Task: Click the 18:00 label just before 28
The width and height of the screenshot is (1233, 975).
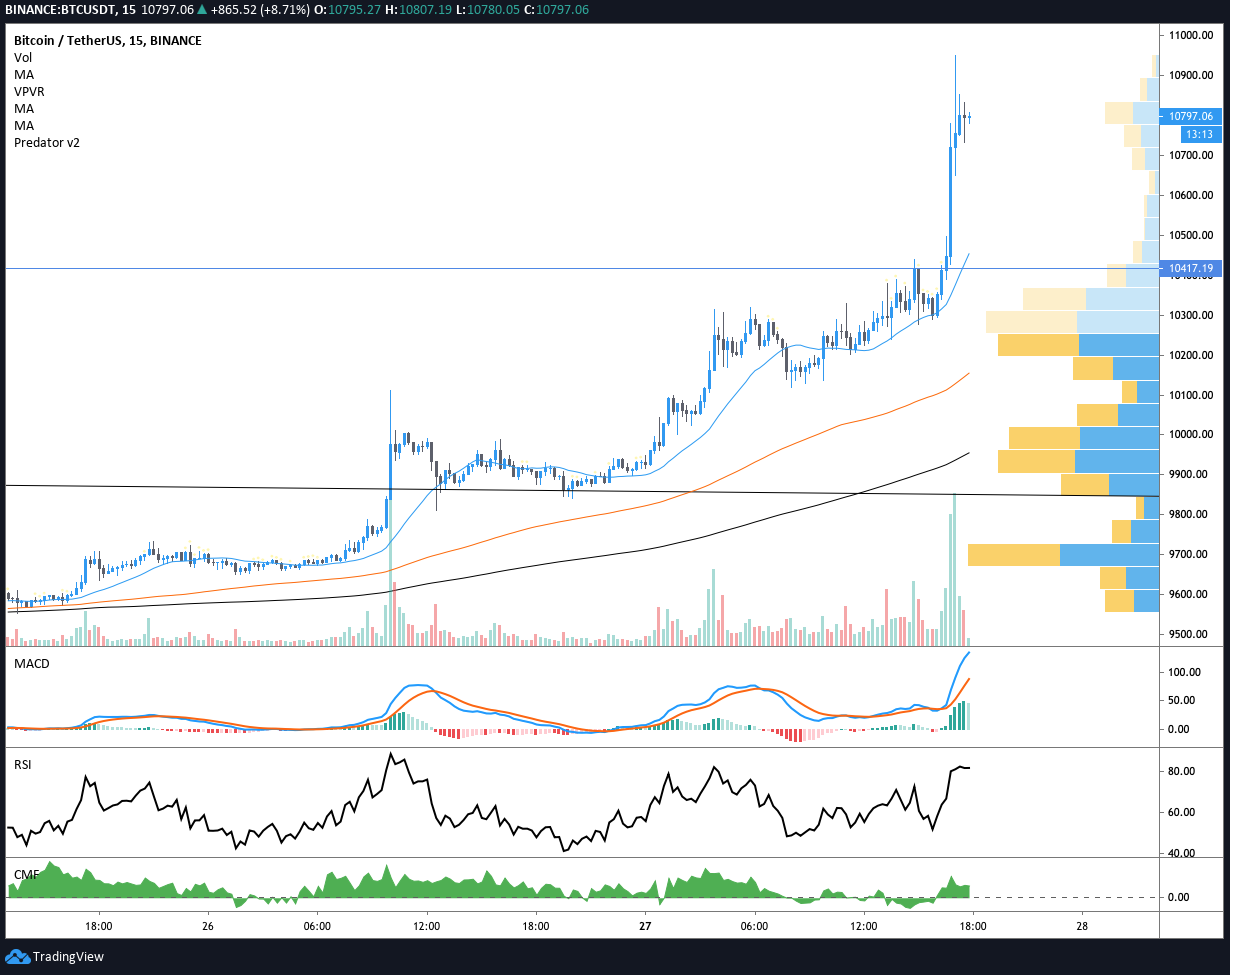Action: [x=973, y=926]
